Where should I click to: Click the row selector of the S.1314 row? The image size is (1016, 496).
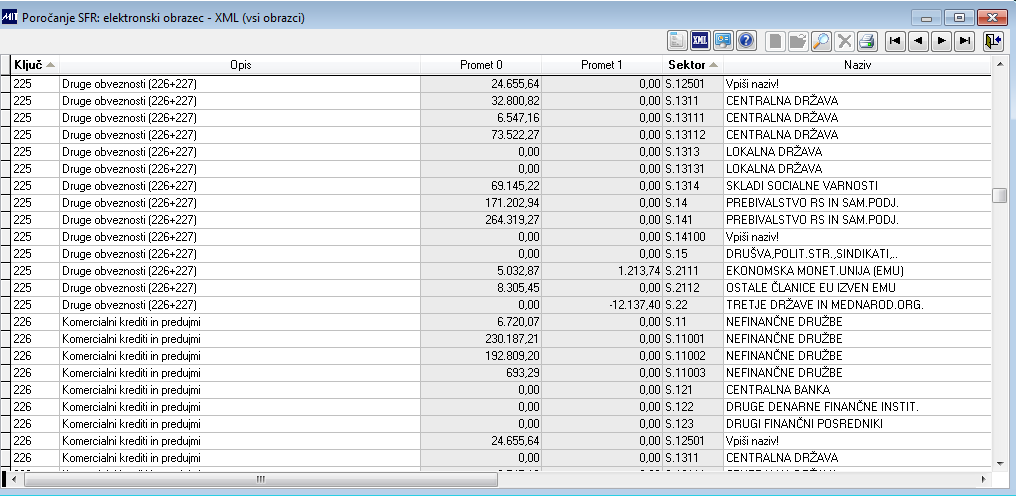tap(6, 185)
